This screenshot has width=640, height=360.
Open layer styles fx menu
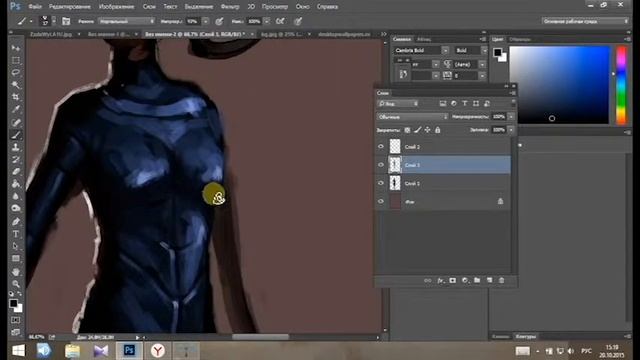440,280
